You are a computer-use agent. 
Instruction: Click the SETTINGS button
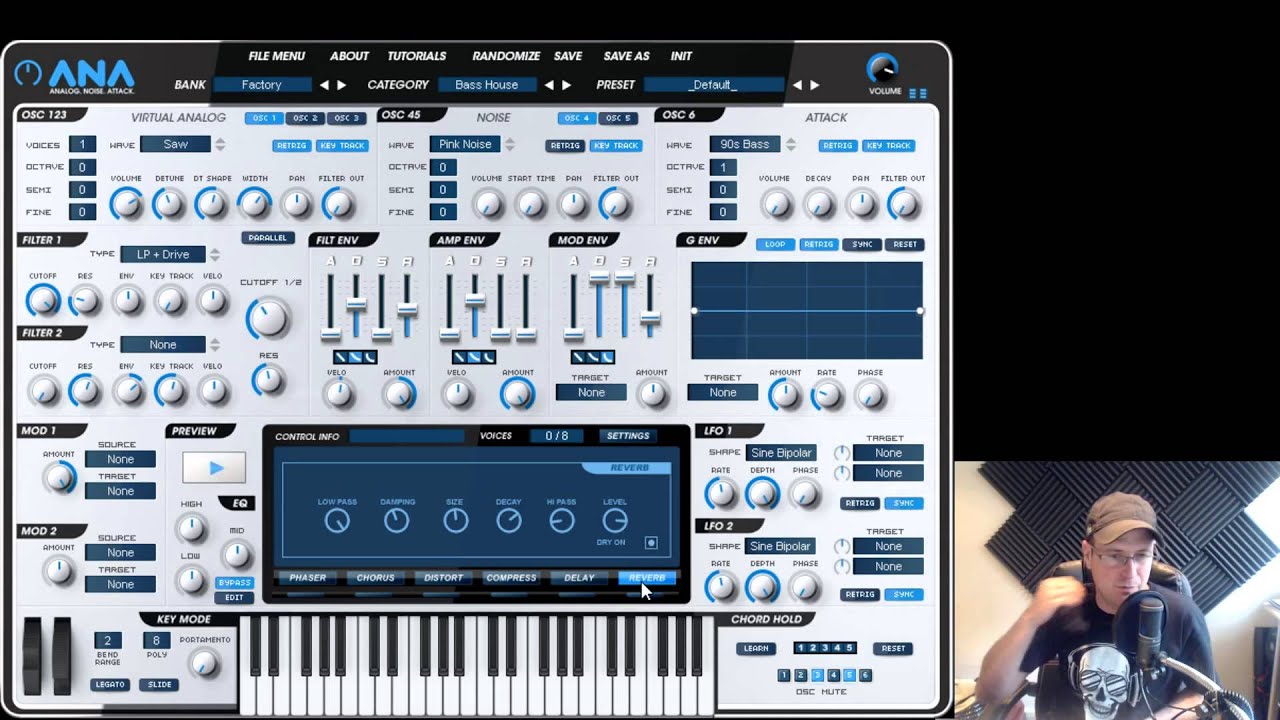tap(628, 436)
